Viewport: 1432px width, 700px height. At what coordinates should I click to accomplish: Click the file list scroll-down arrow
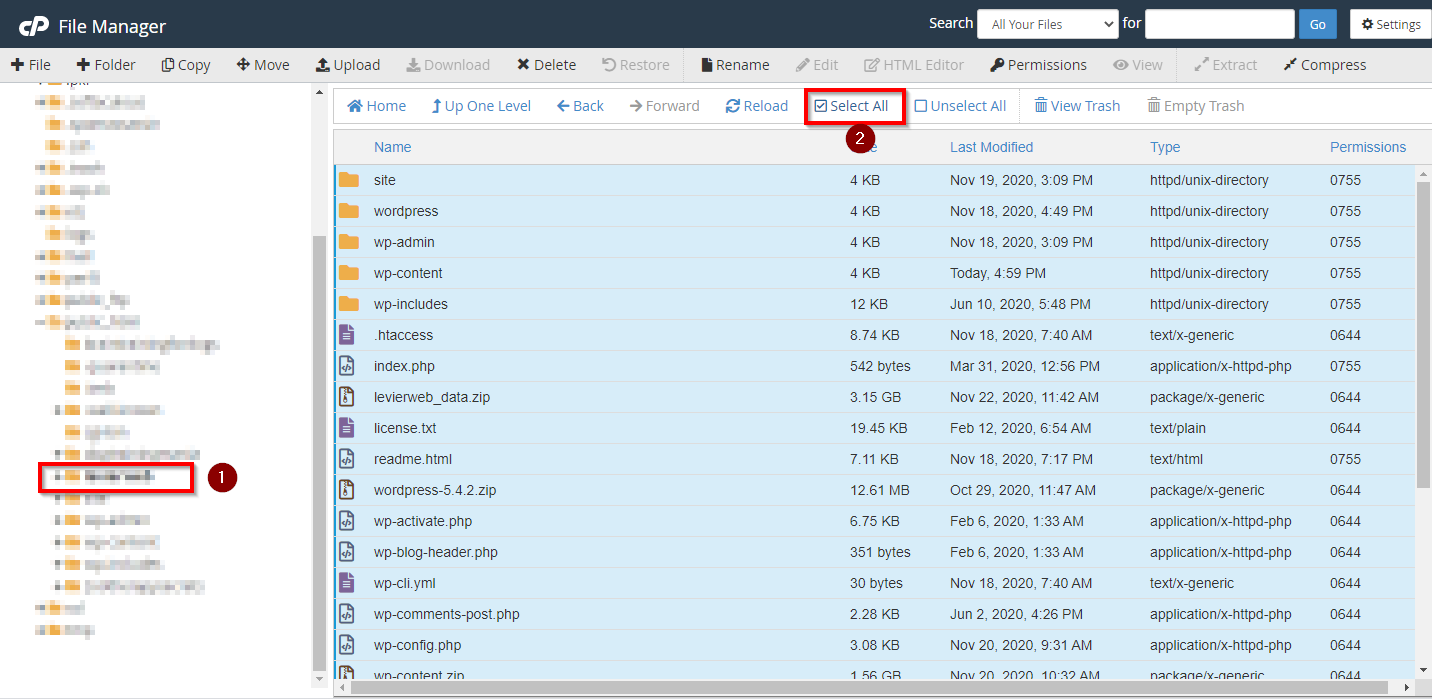pyautogui.click(x=1424, y=669)
